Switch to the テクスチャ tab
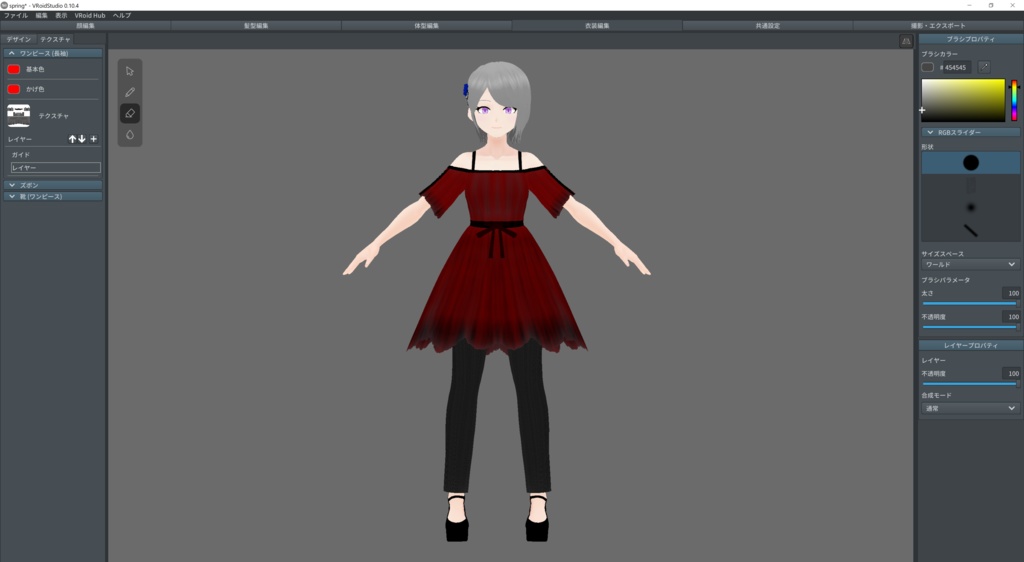This screenshot has width=1024, height=562. 55,39
